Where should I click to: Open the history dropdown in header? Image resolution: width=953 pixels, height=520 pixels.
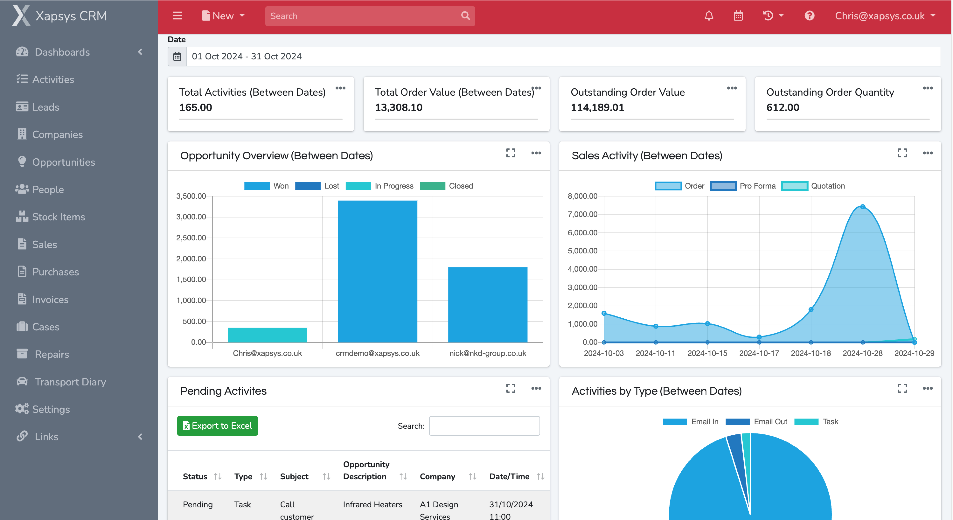coord(773,16)
